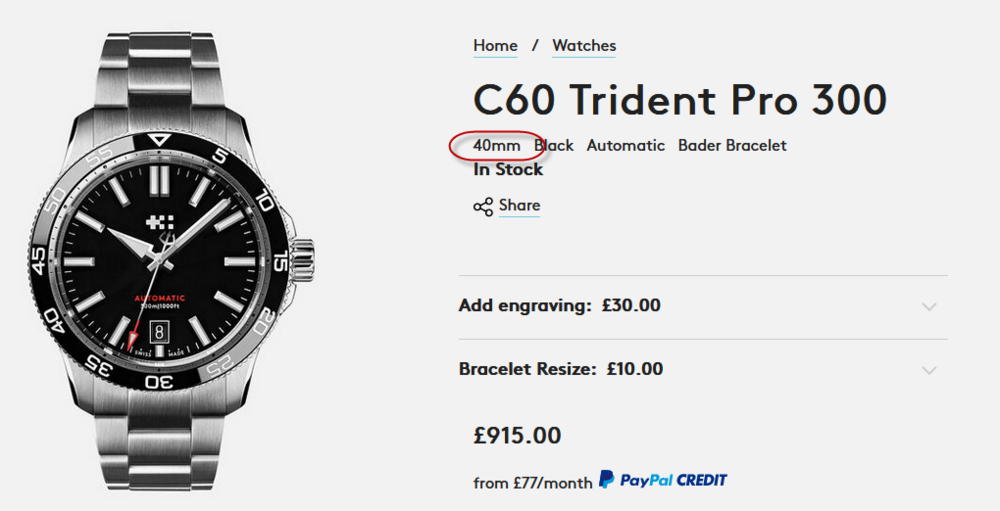Viewport: 1000px width, 511px height.
Task: Pick the Bader Bracelet option
Action: (732, 146)
